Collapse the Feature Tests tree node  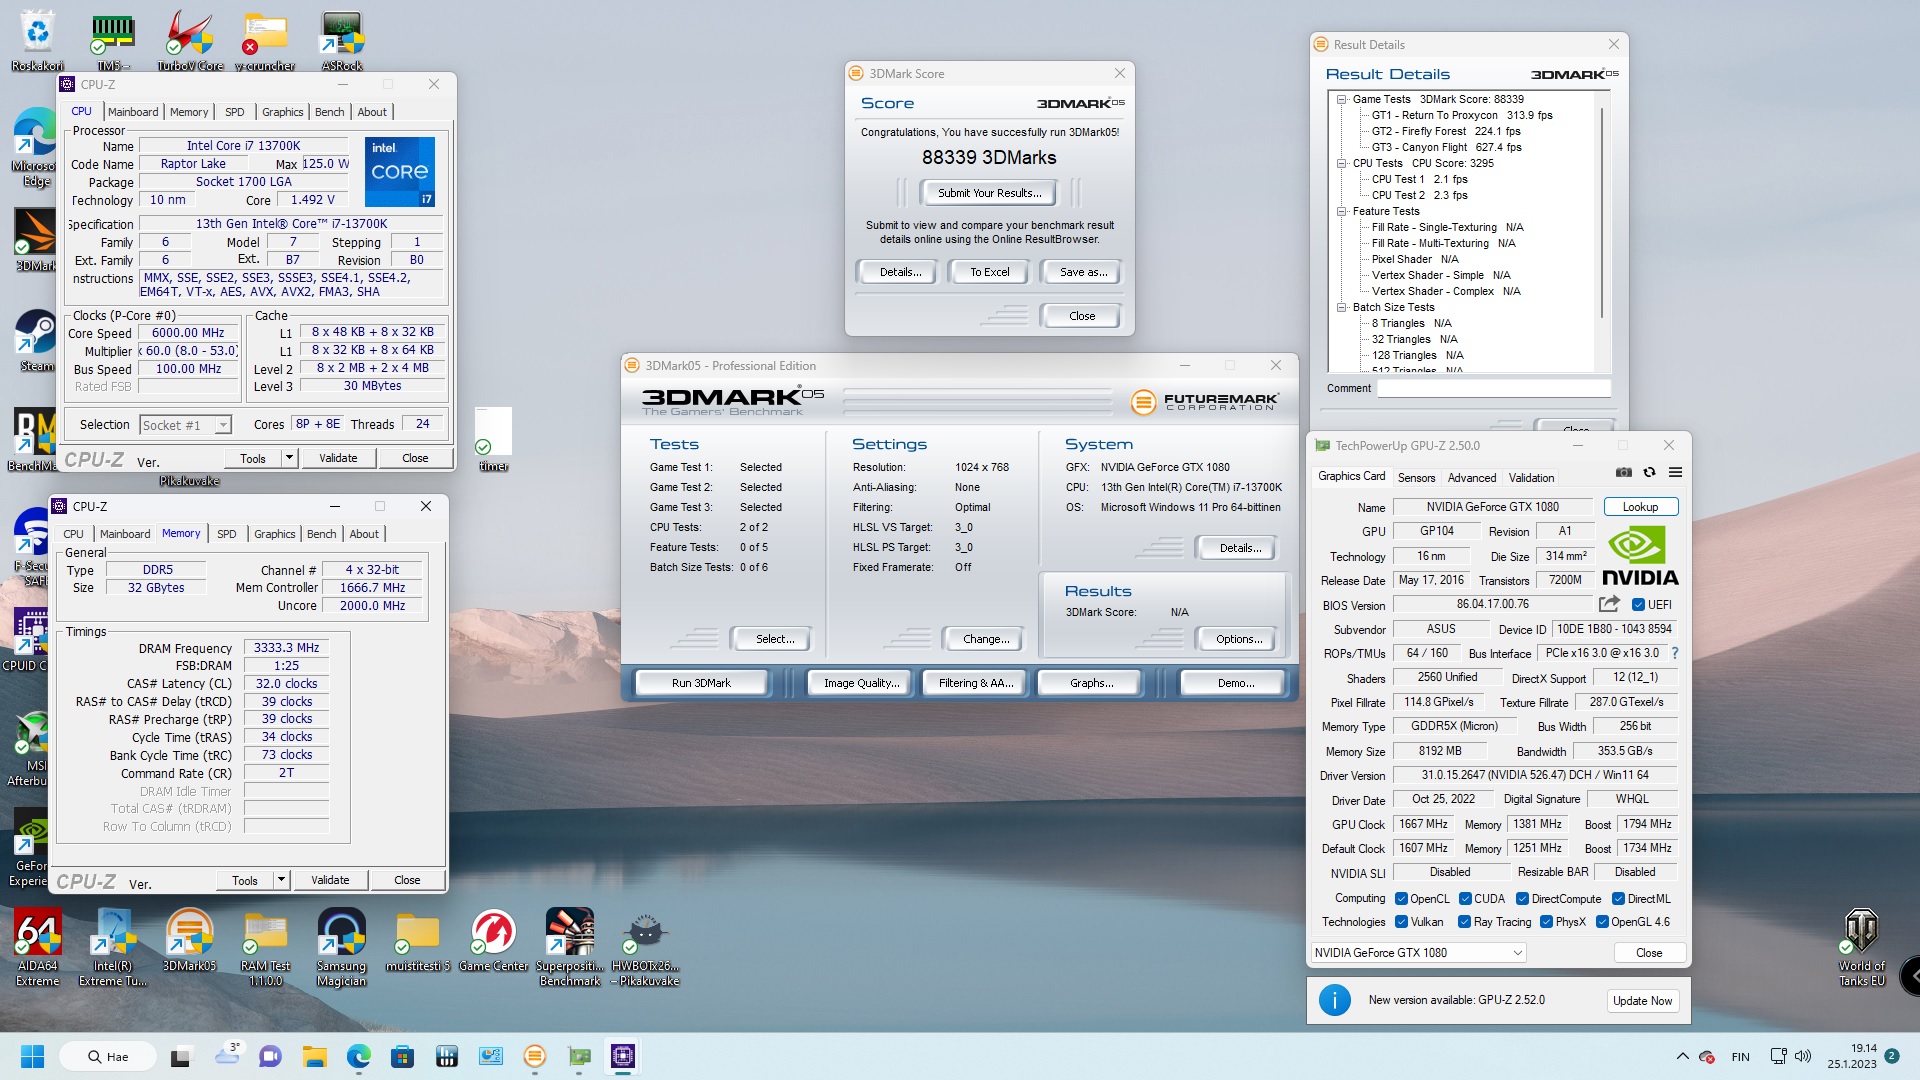1341,211
